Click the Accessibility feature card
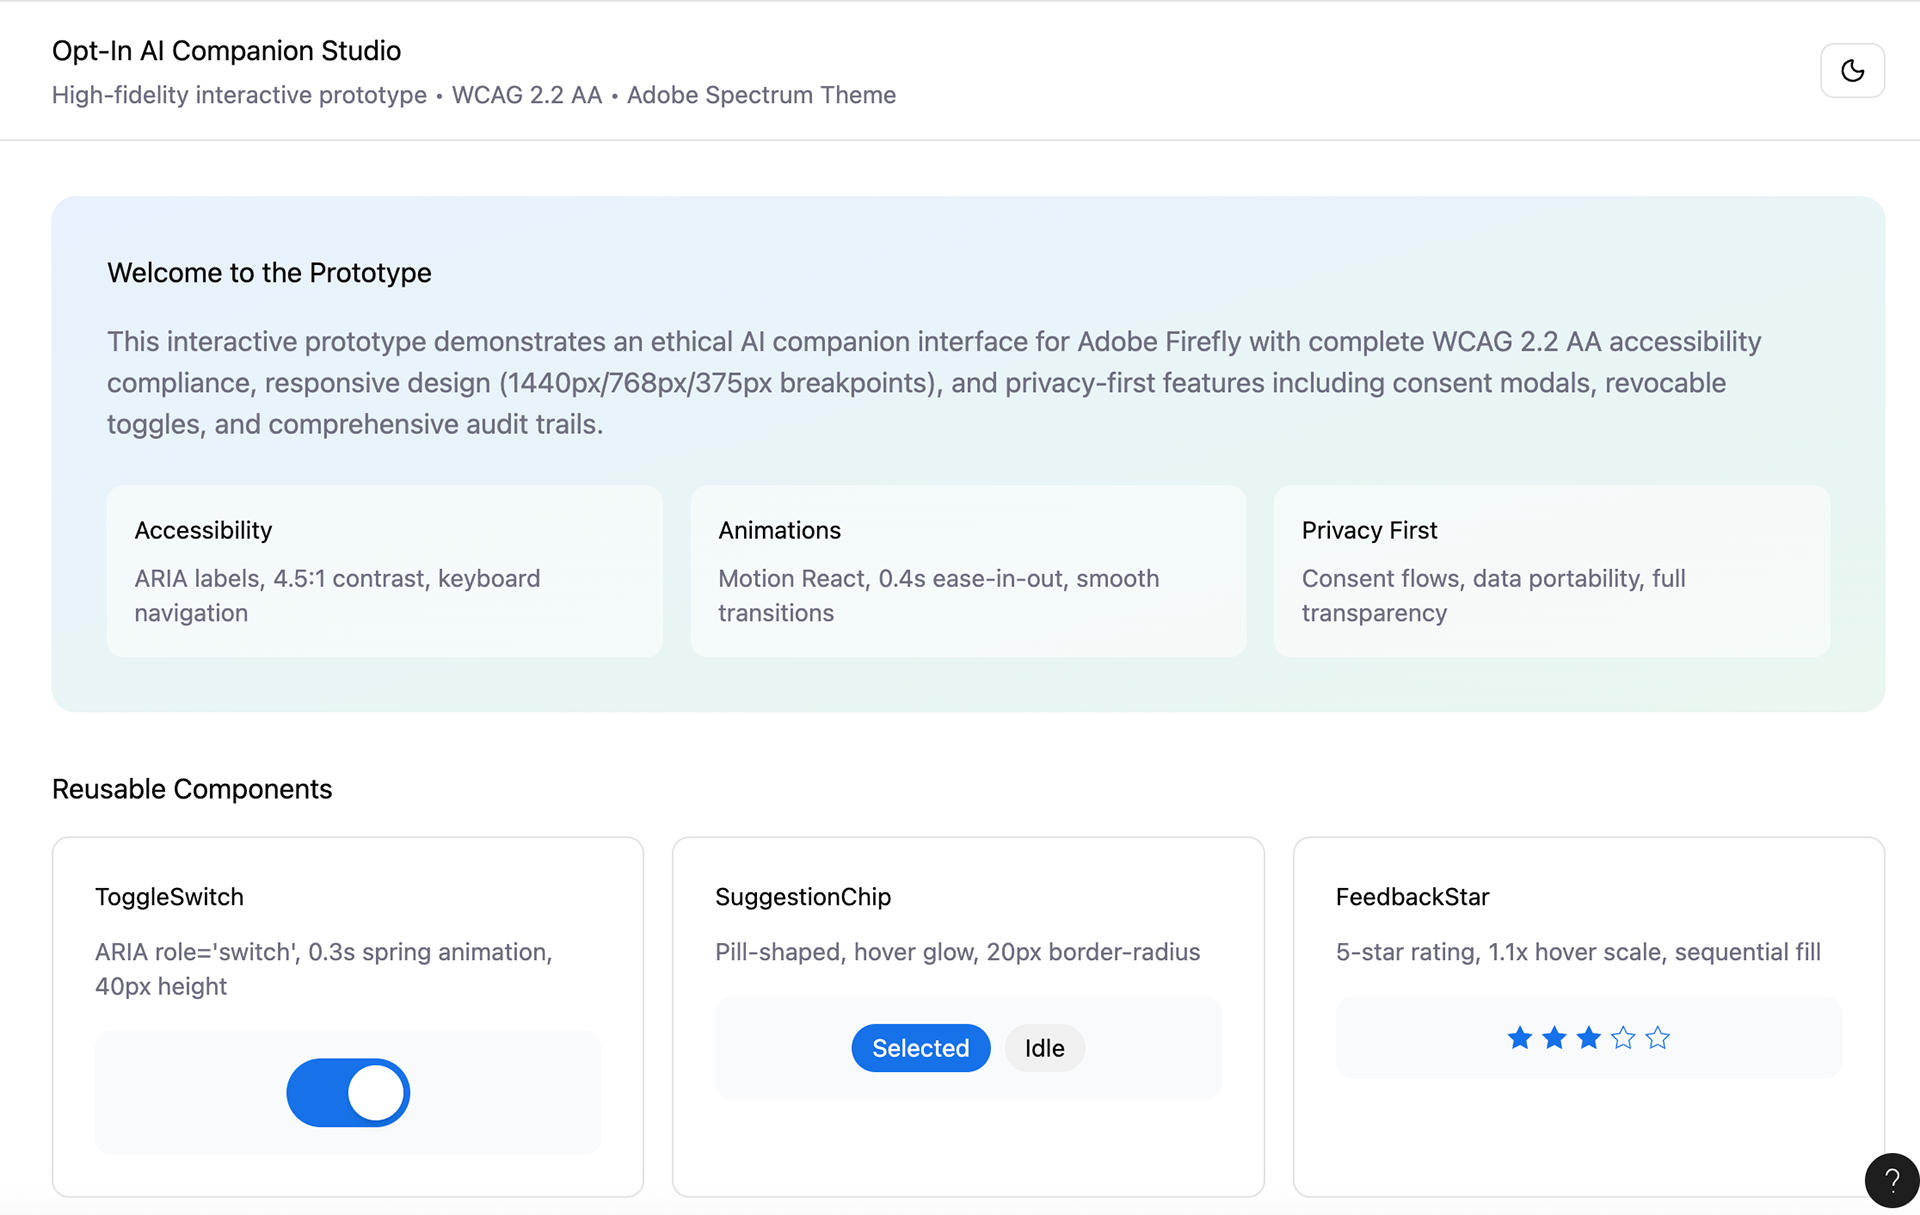Image resolution: width=1920 pixels, height=1215 pixels. (384, 571)
